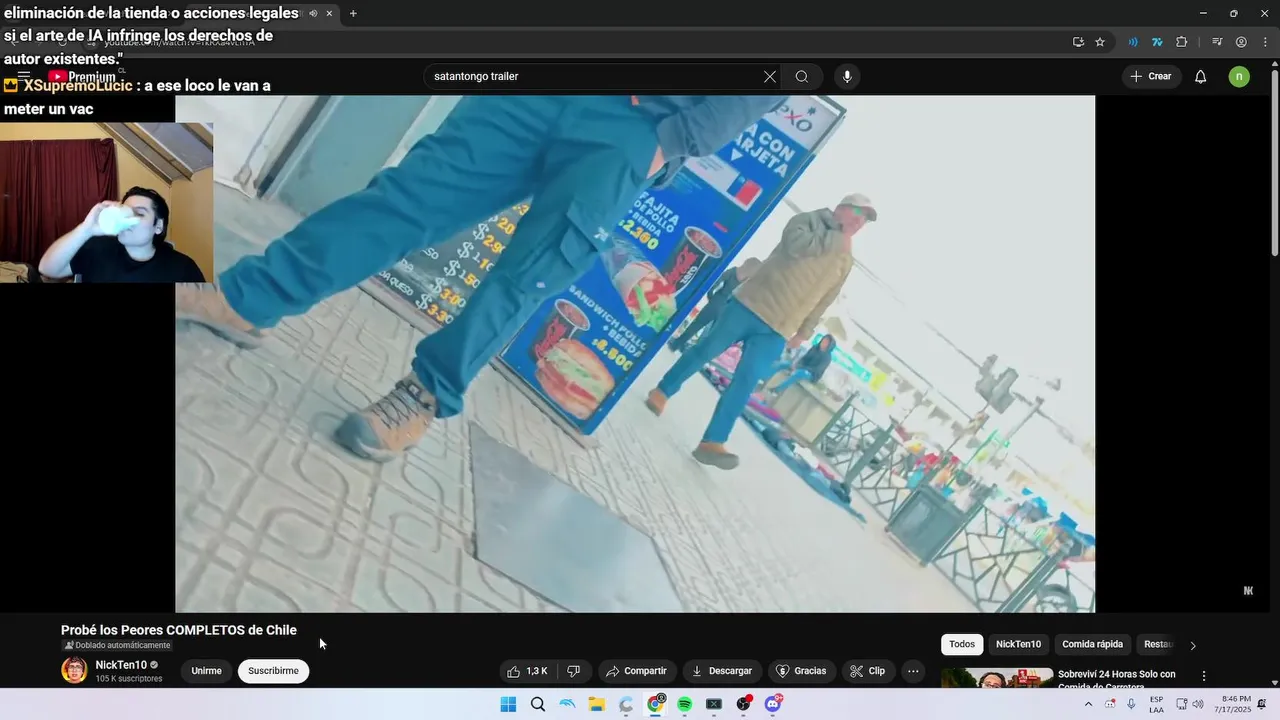
Task: Open the green account avatar menu
Action: point(1239,77)
